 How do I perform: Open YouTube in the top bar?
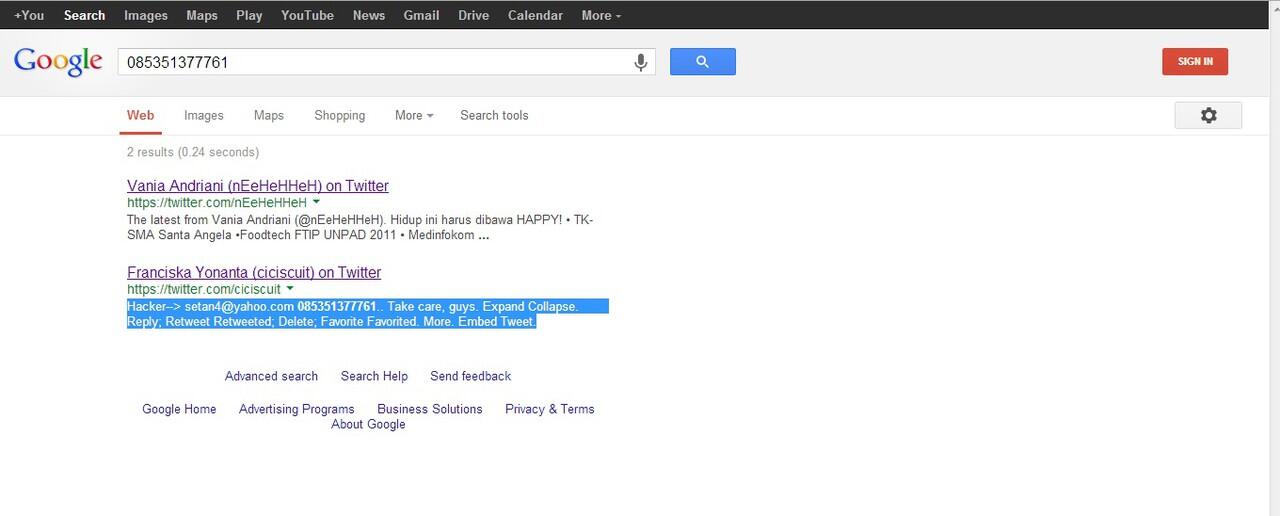[x=307, y=15]
